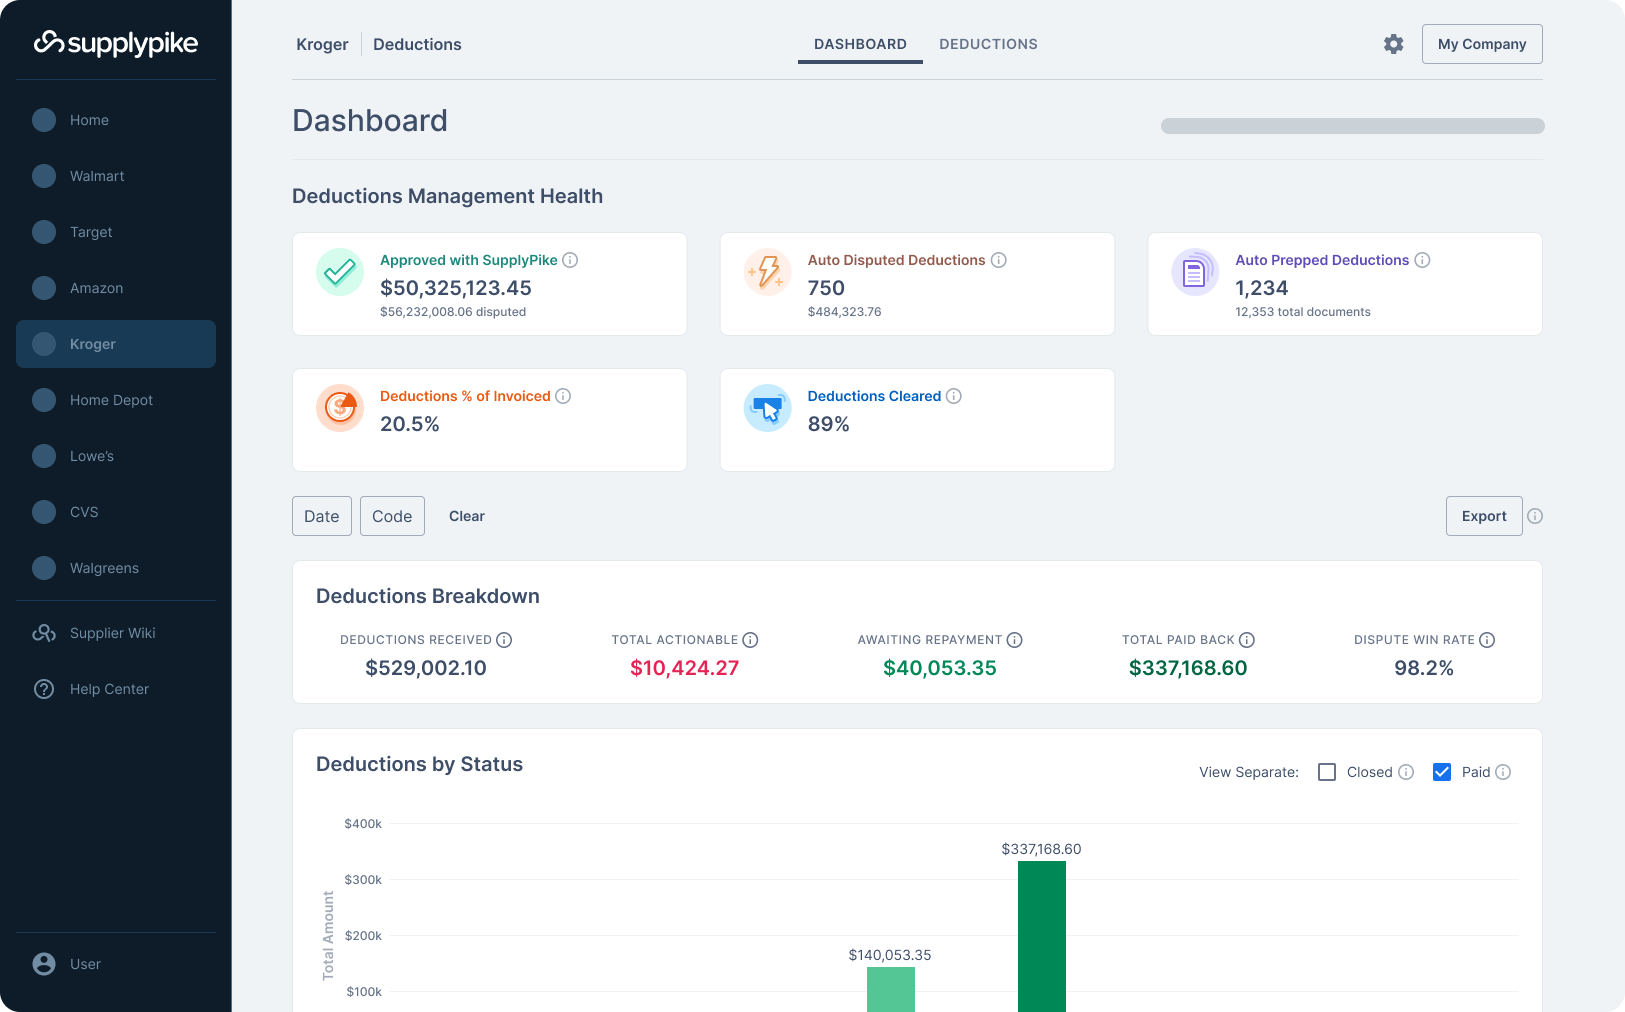1625x1012 pixels.
Task: Click the Supplier Wiki sidebar icon
Action: [44, 633]
